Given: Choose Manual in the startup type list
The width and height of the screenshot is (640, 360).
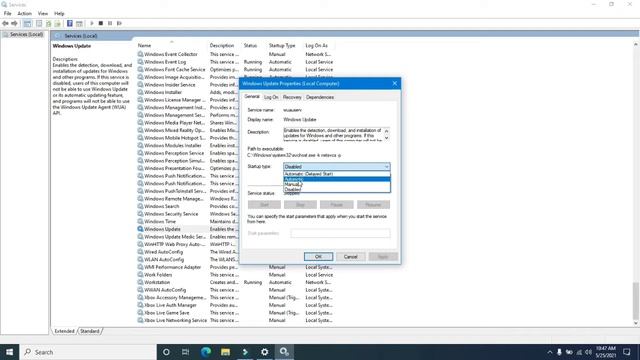Looking at the screenshot, I should coord(337,184).
